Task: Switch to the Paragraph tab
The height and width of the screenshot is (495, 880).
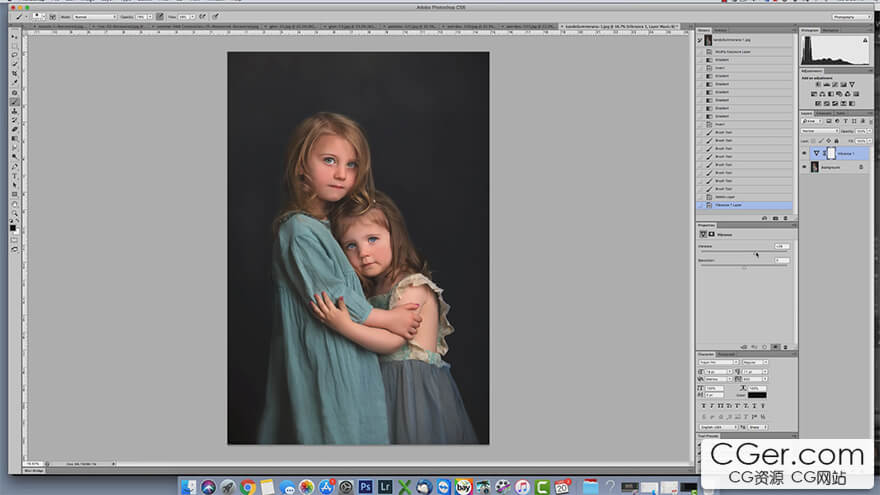Action: click(x=726, y=354)
